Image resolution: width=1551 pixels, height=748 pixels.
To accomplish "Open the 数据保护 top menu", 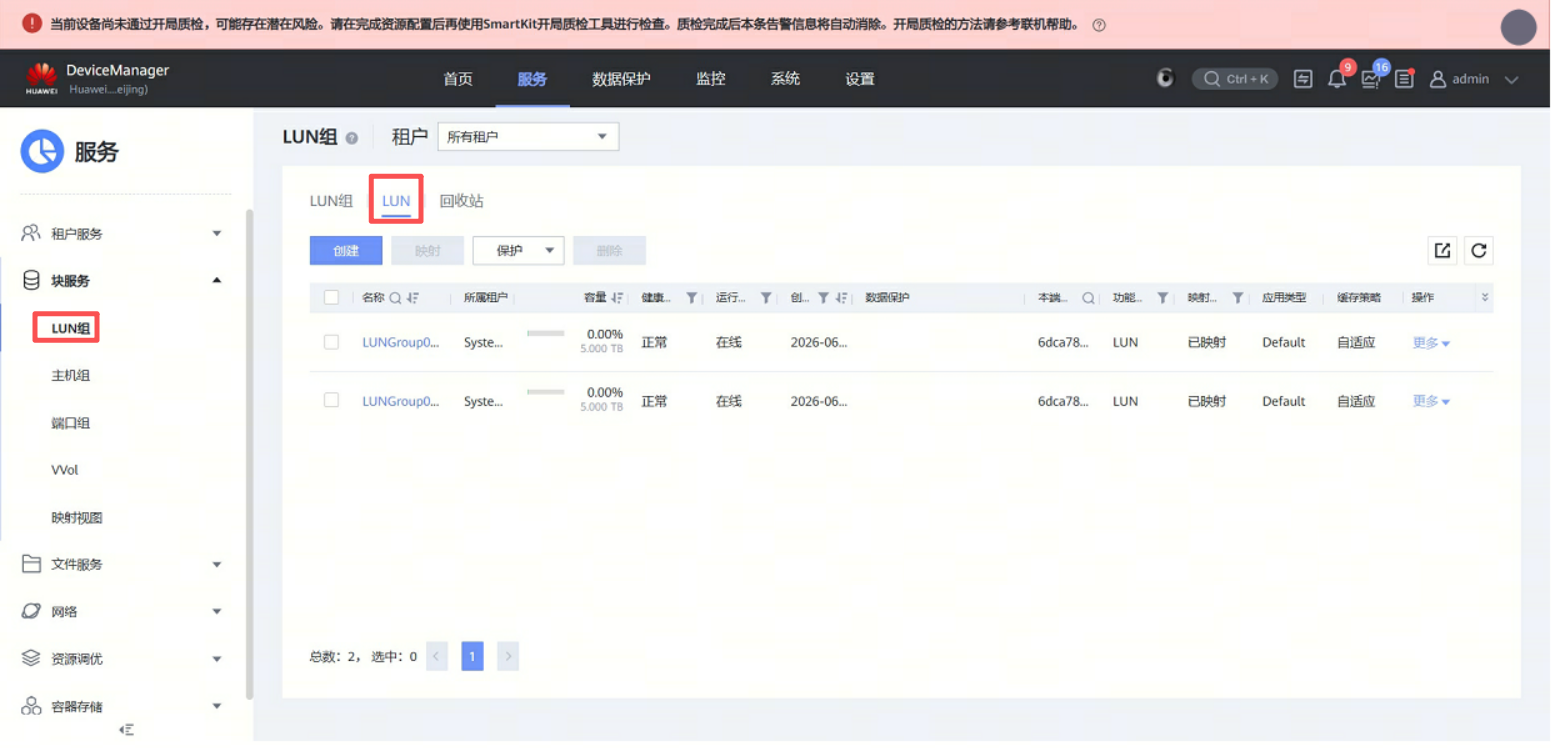I will pyautogui.click(x=621, y=79).
